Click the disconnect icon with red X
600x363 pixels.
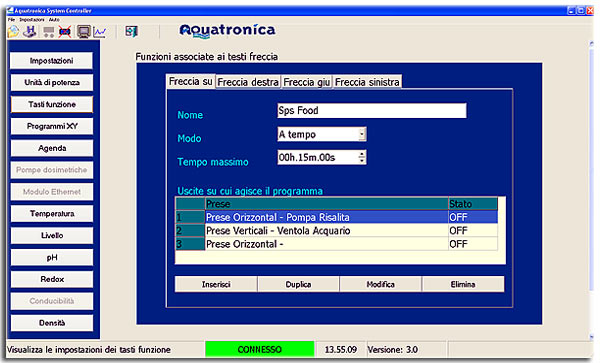[65, 32]
